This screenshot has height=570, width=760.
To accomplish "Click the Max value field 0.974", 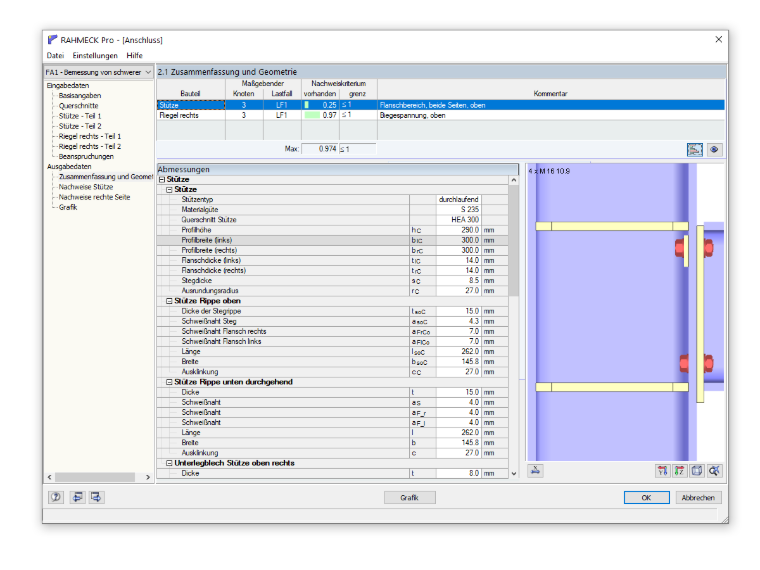I will click(x=320, y=149).
